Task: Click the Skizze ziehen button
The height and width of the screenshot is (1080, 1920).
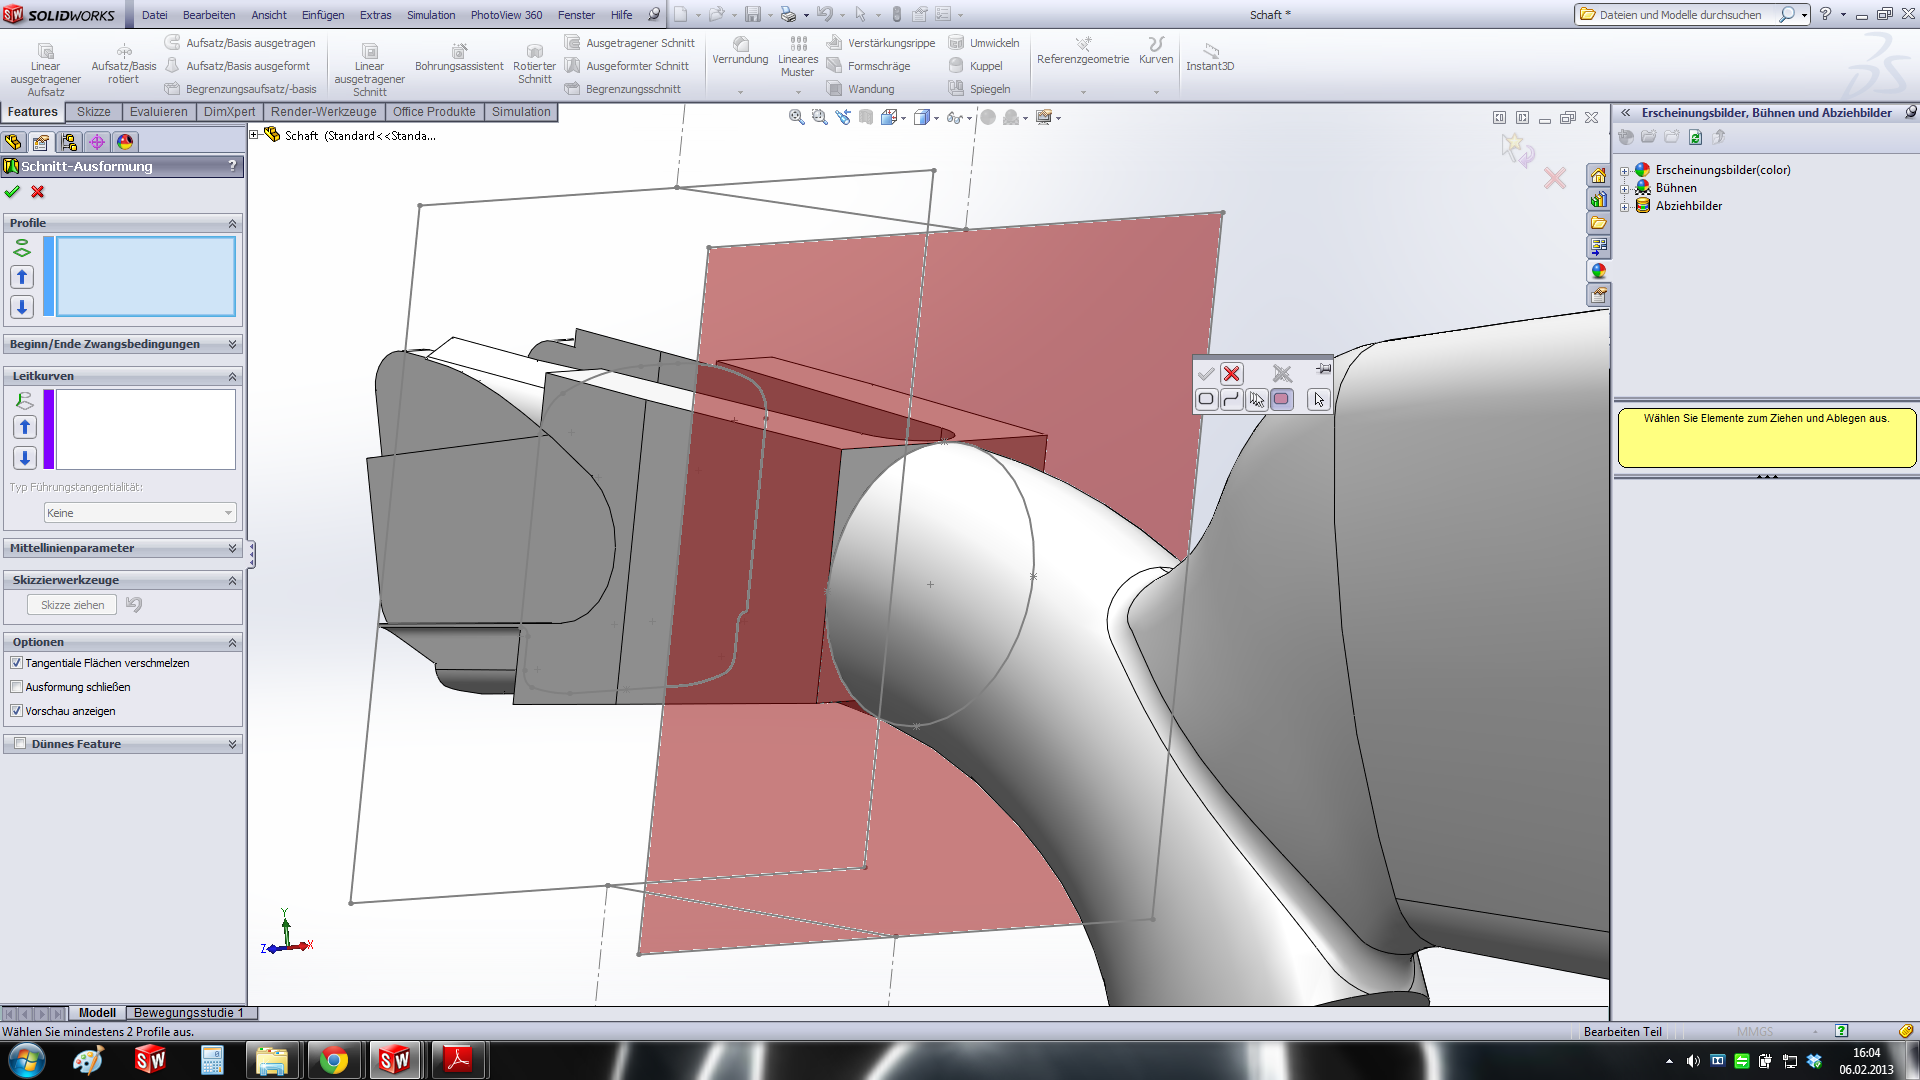Action: (x=72, y=605)
